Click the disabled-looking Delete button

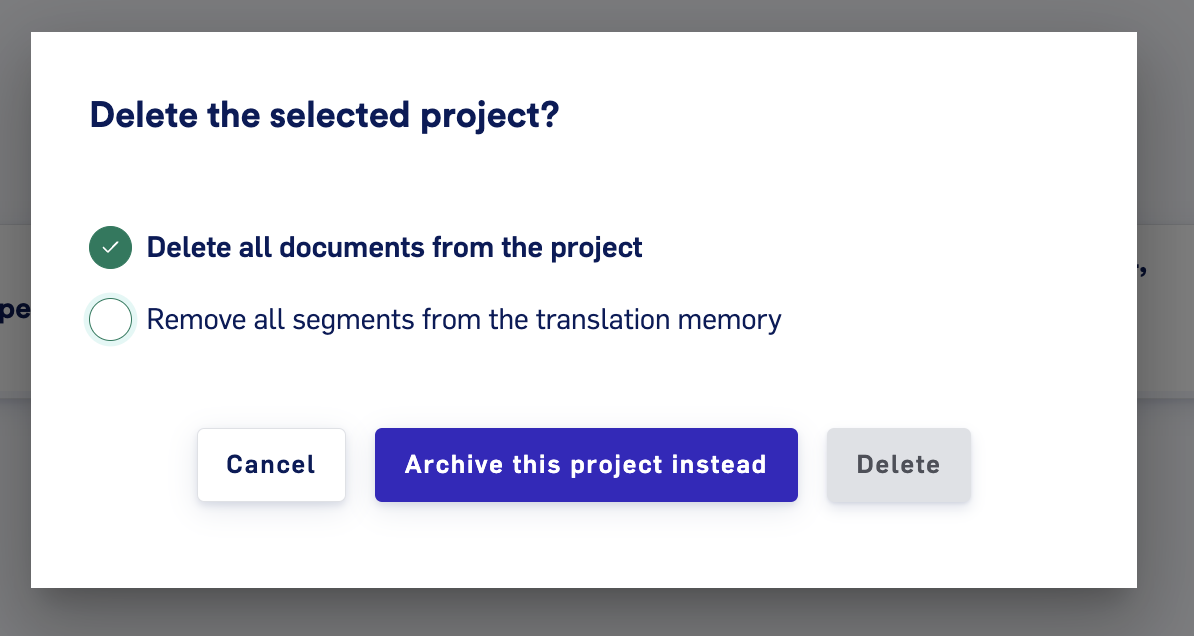coord(899,465)
